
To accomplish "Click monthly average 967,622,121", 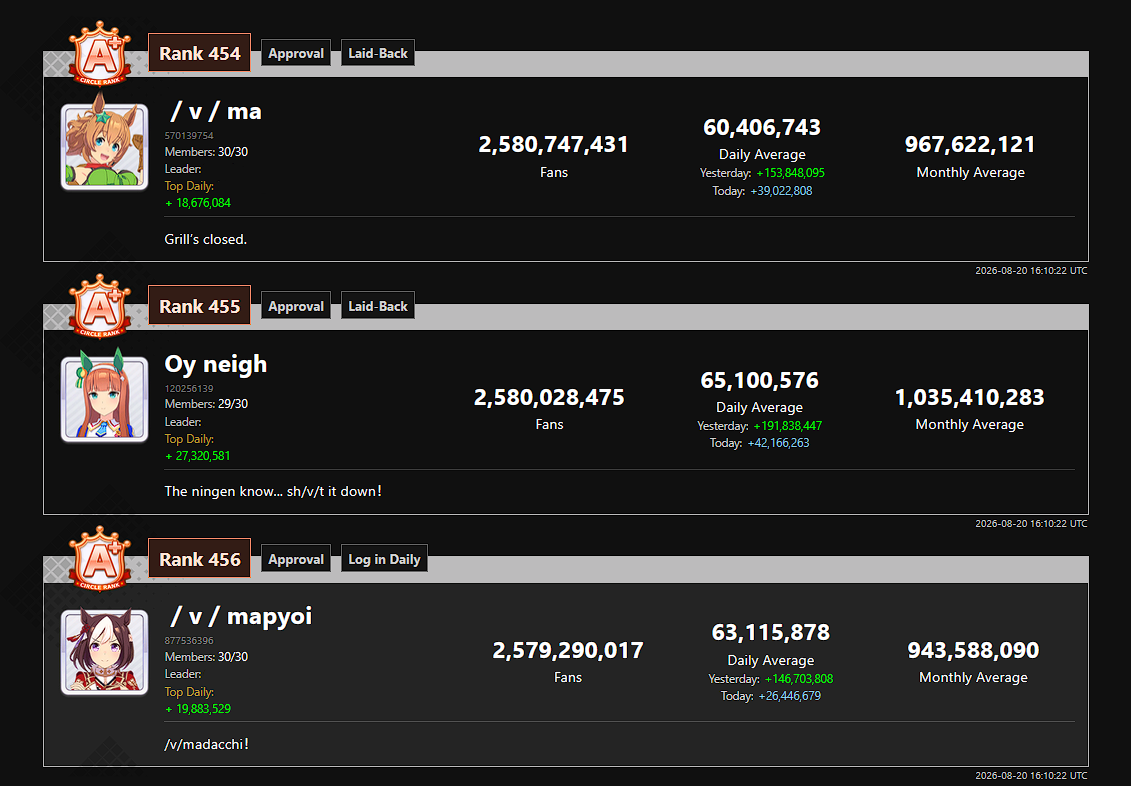I will (970, 144).
